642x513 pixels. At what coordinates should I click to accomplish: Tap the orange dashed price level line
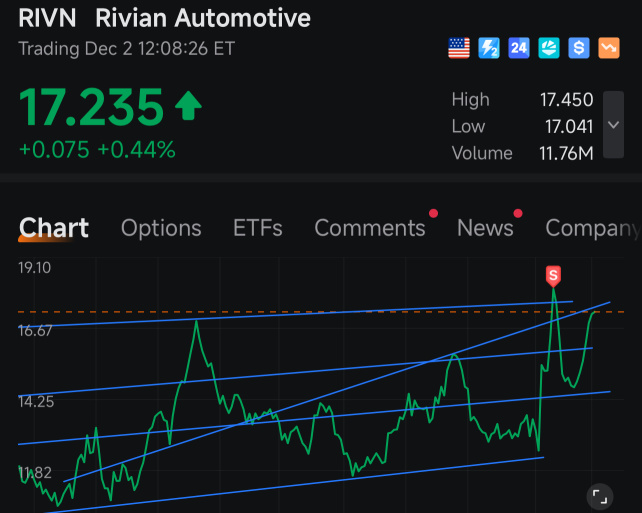click(321, 312)
